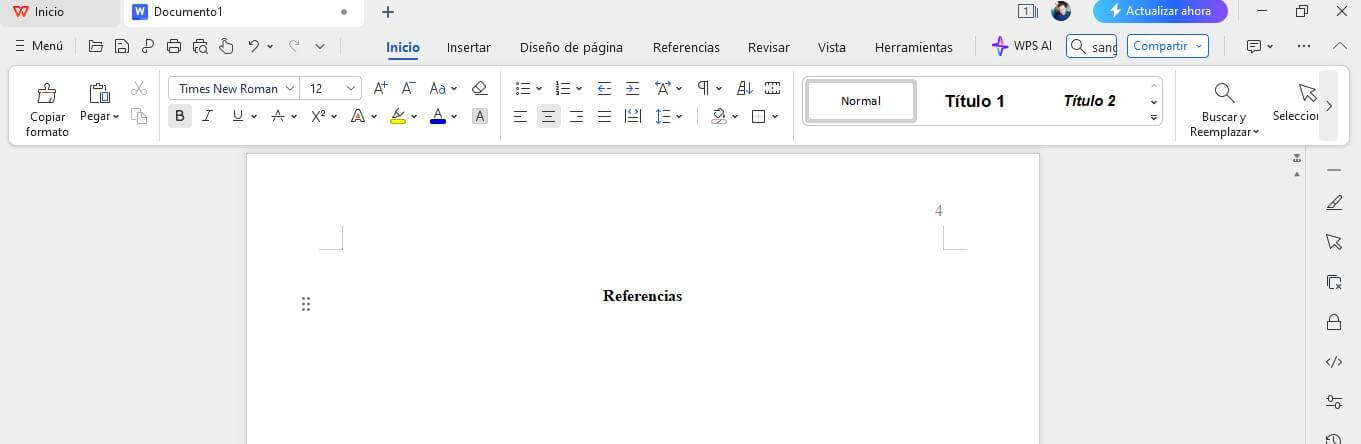Justify paragraph alignment
Screen dimensions: 1361x444
[x=604, y=116]
